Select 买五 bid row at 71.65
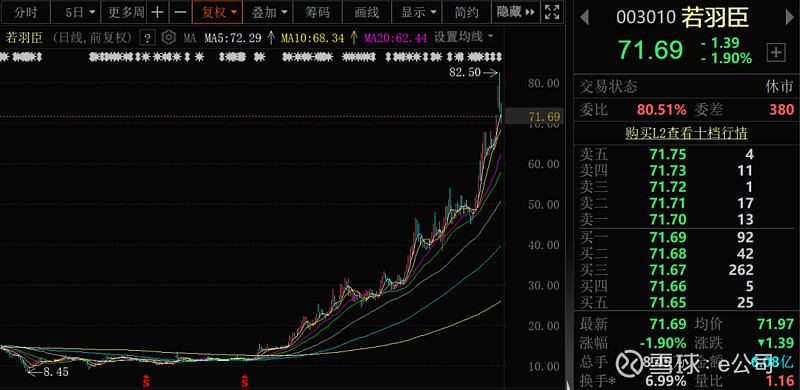Image resolution: width=800 pixels, height=390 pixels. point(686,303)
